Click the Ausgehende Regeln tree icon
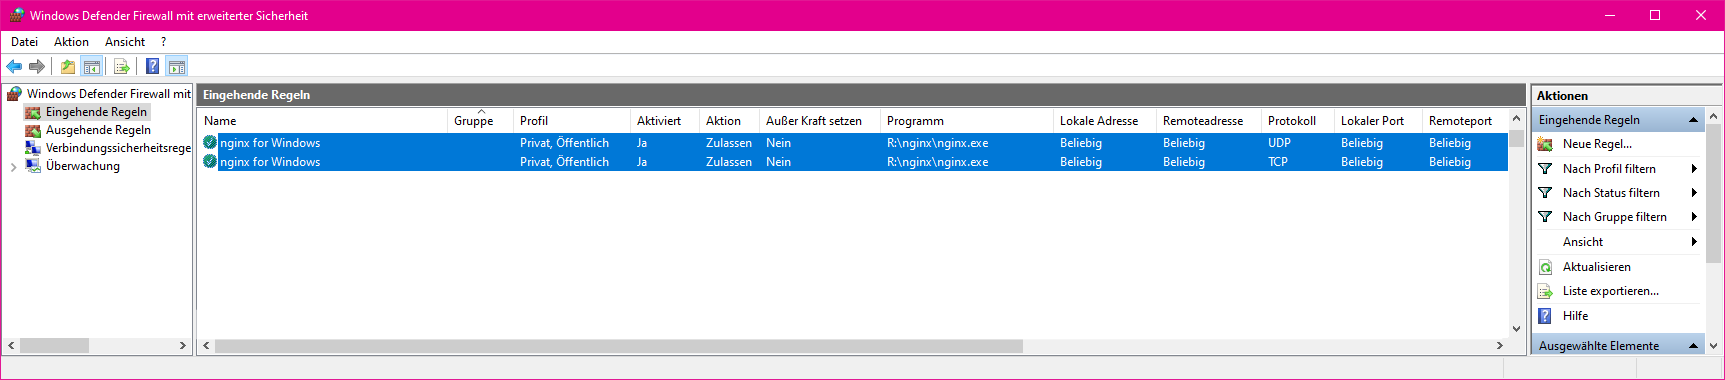1725x380 pixels. (x=33, y=130)
